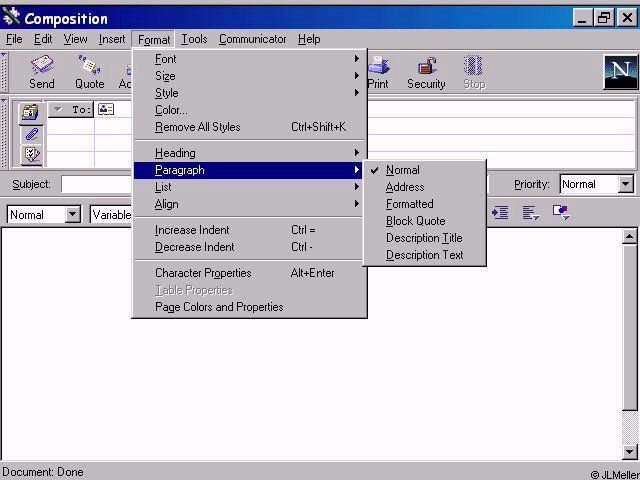Click the Print toolbar icon
Viewport: 640px width, 480px height.
(378, 72)
